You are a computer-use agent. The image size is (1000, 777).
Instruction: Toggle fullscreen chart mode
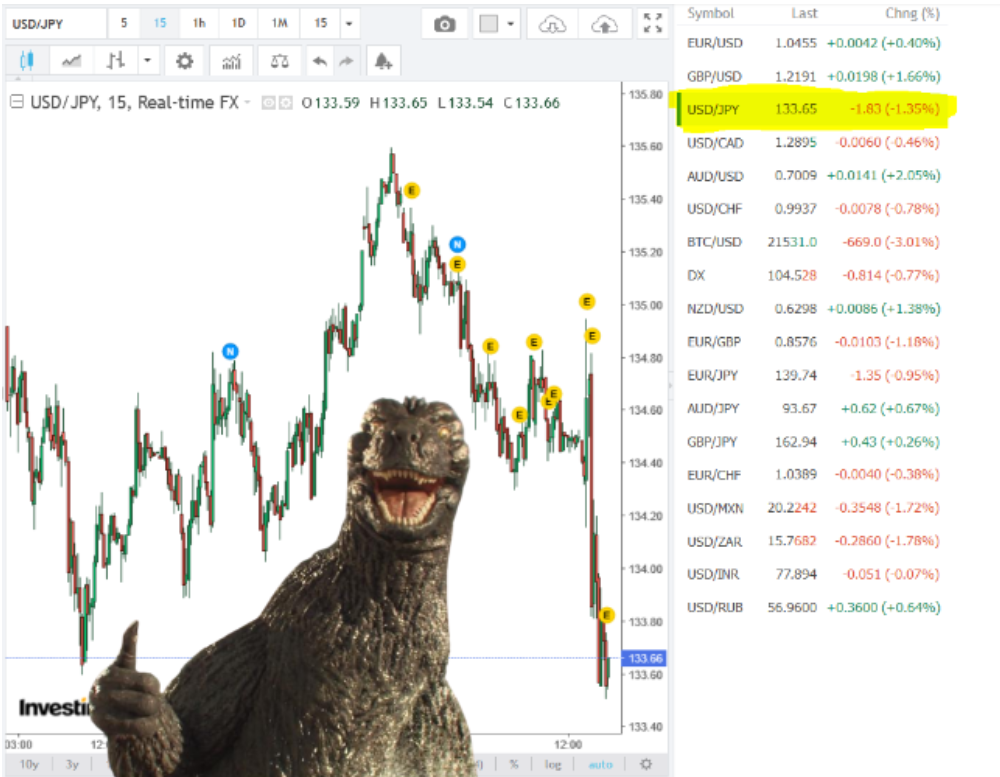point(652,24)
